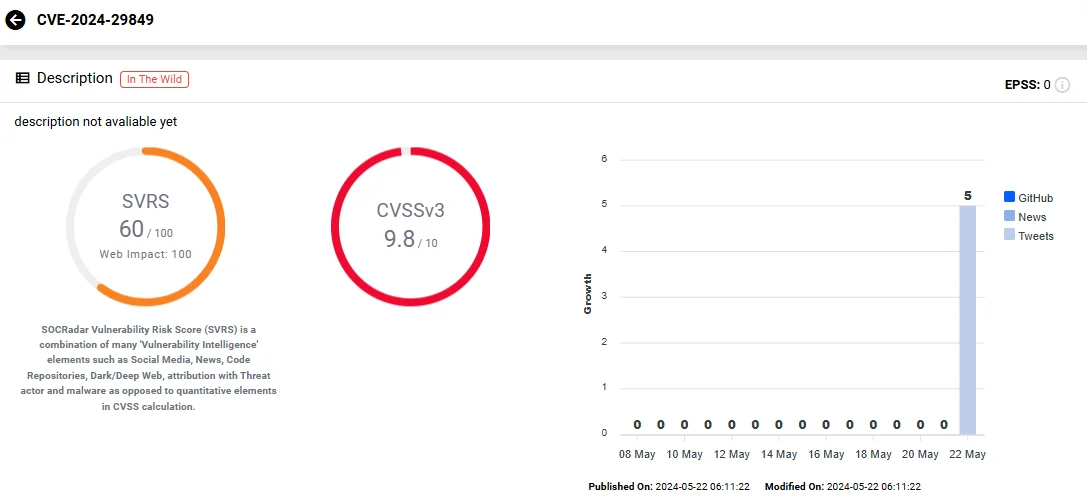
Task: Click the 08 May axis label
Action: (637, 455)
